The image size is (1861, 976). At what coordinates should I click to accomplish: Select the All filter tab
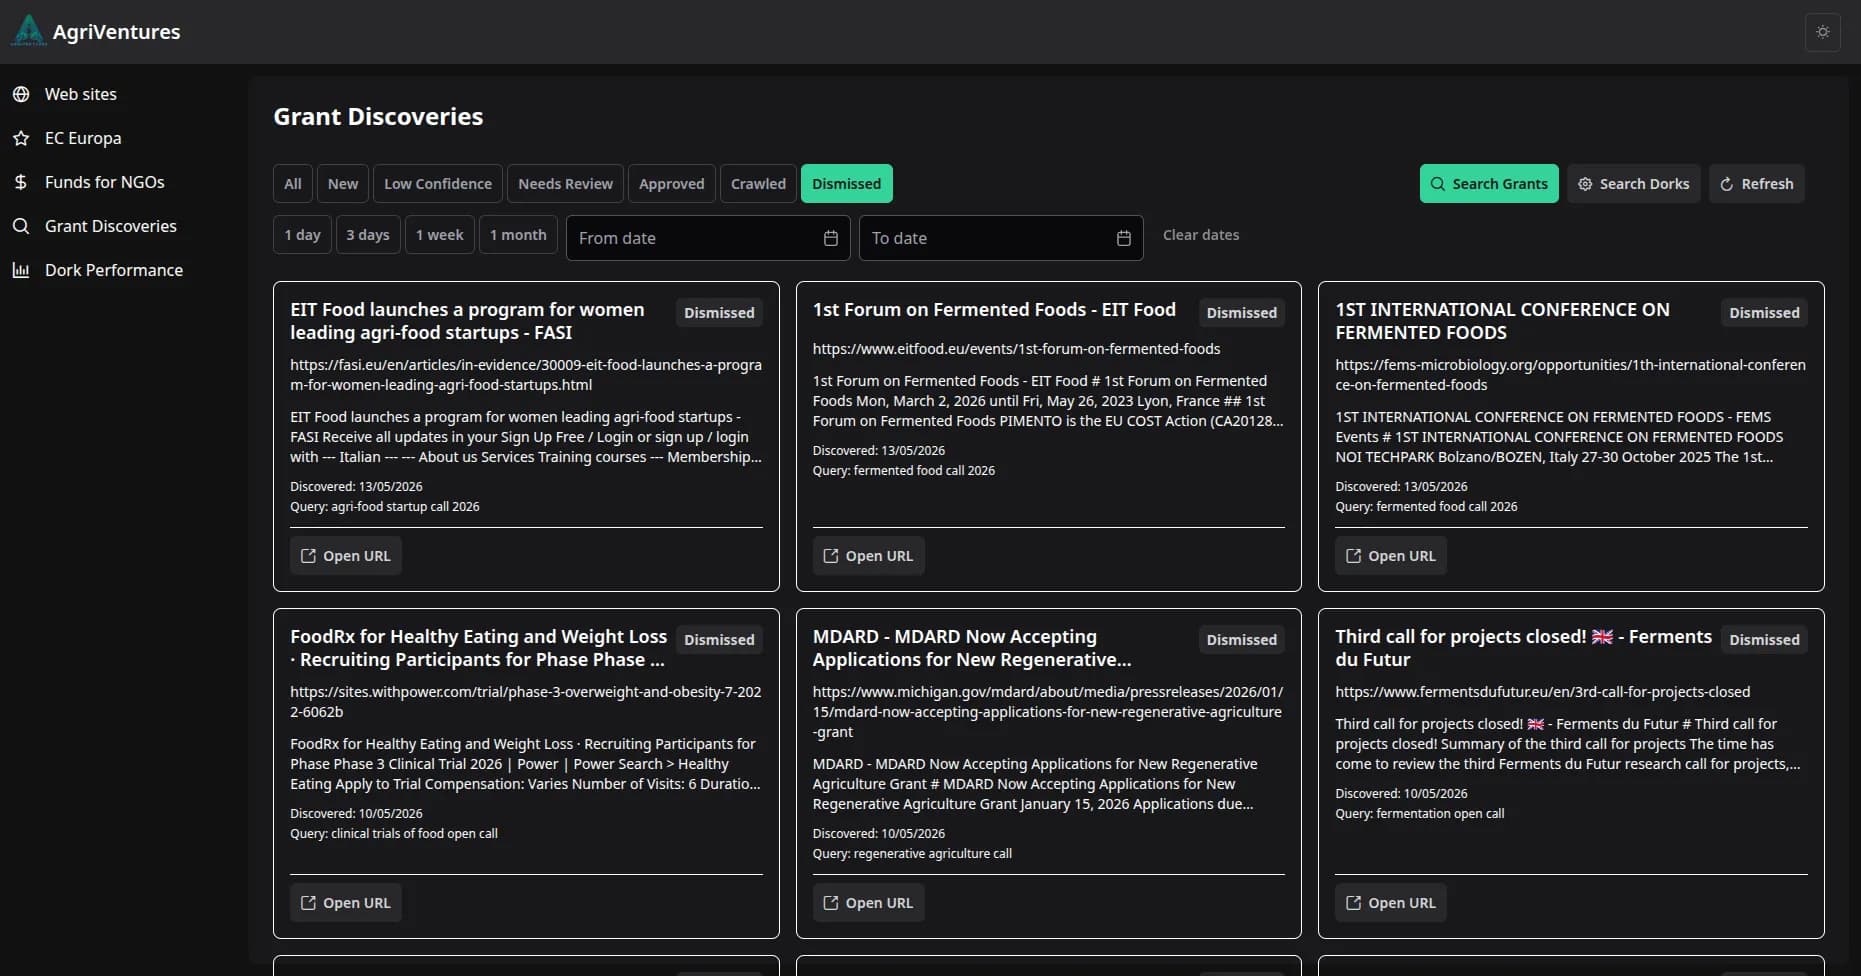[x=293, y=184]
